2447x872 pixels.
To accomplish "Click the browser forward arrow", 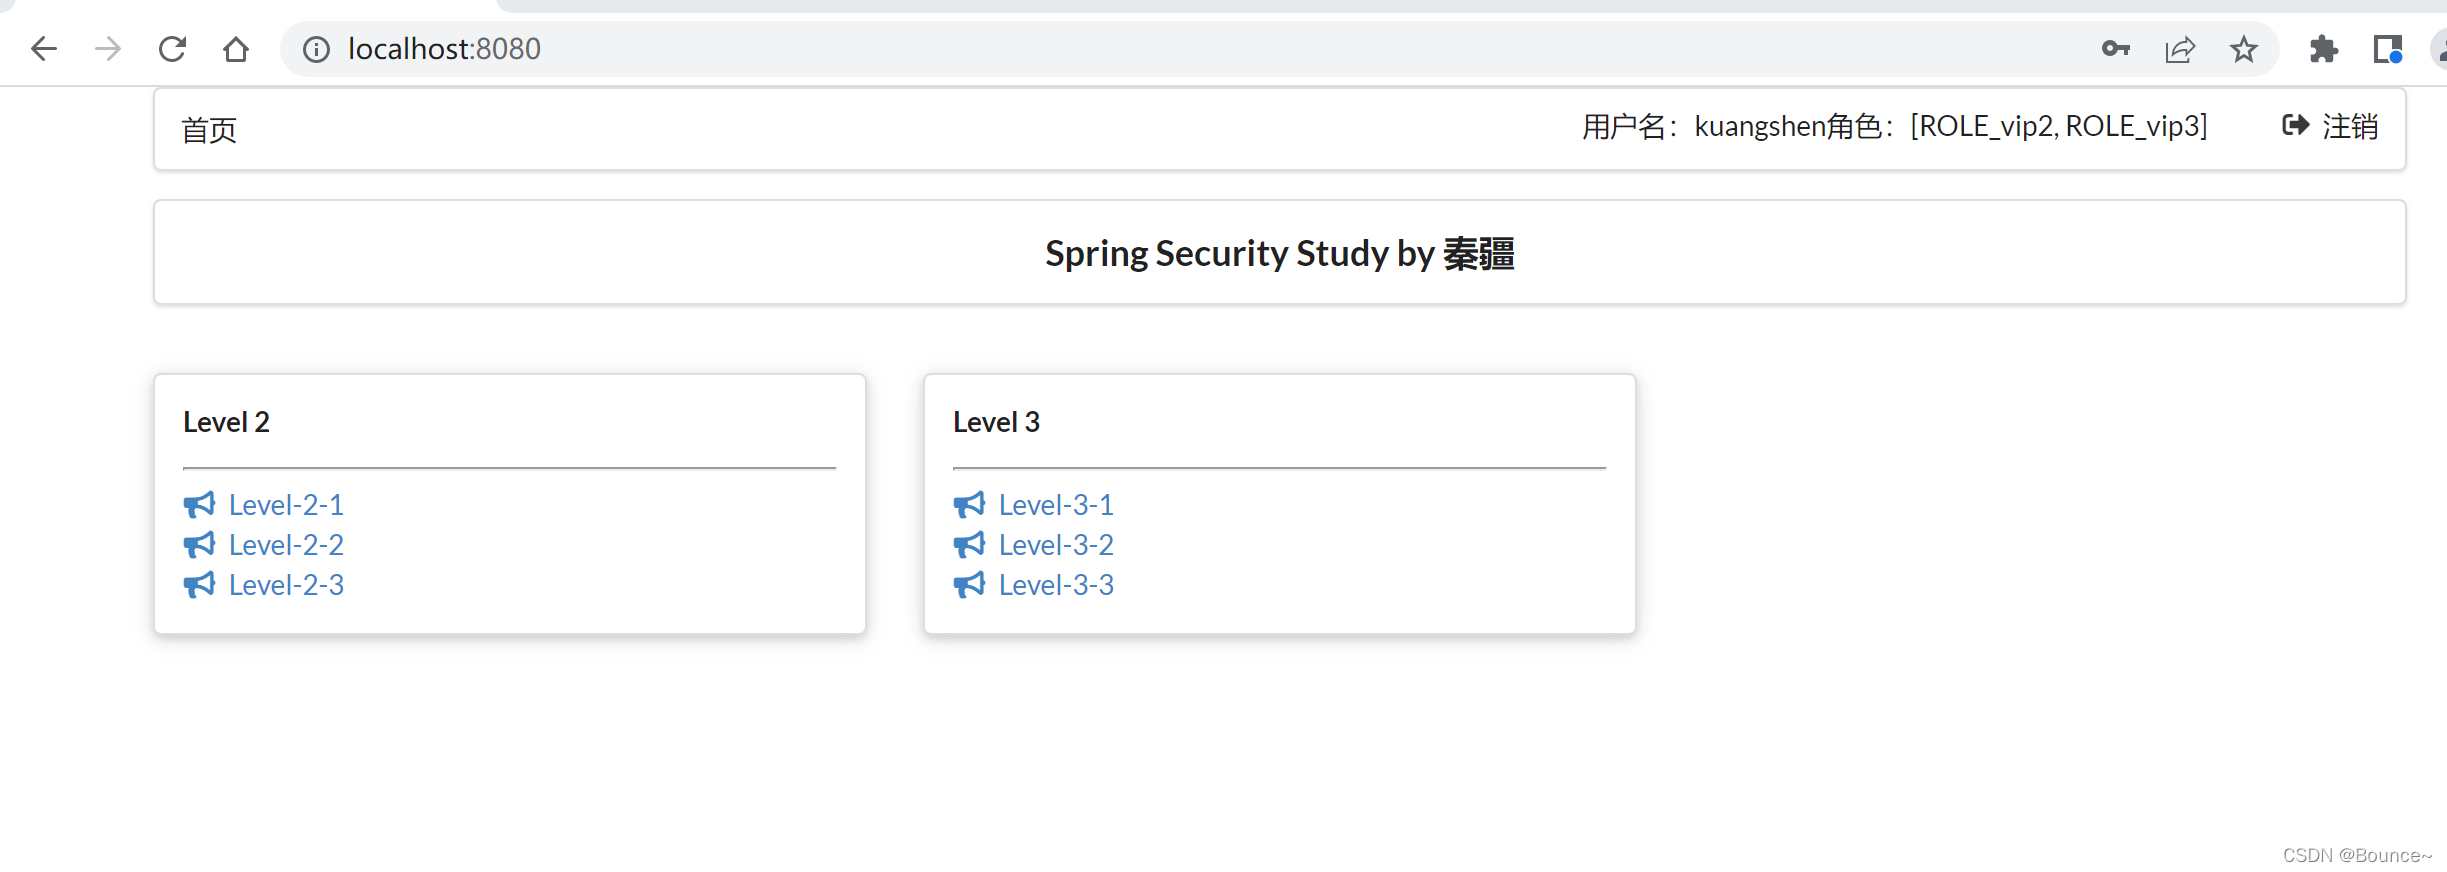I will 108,49.
